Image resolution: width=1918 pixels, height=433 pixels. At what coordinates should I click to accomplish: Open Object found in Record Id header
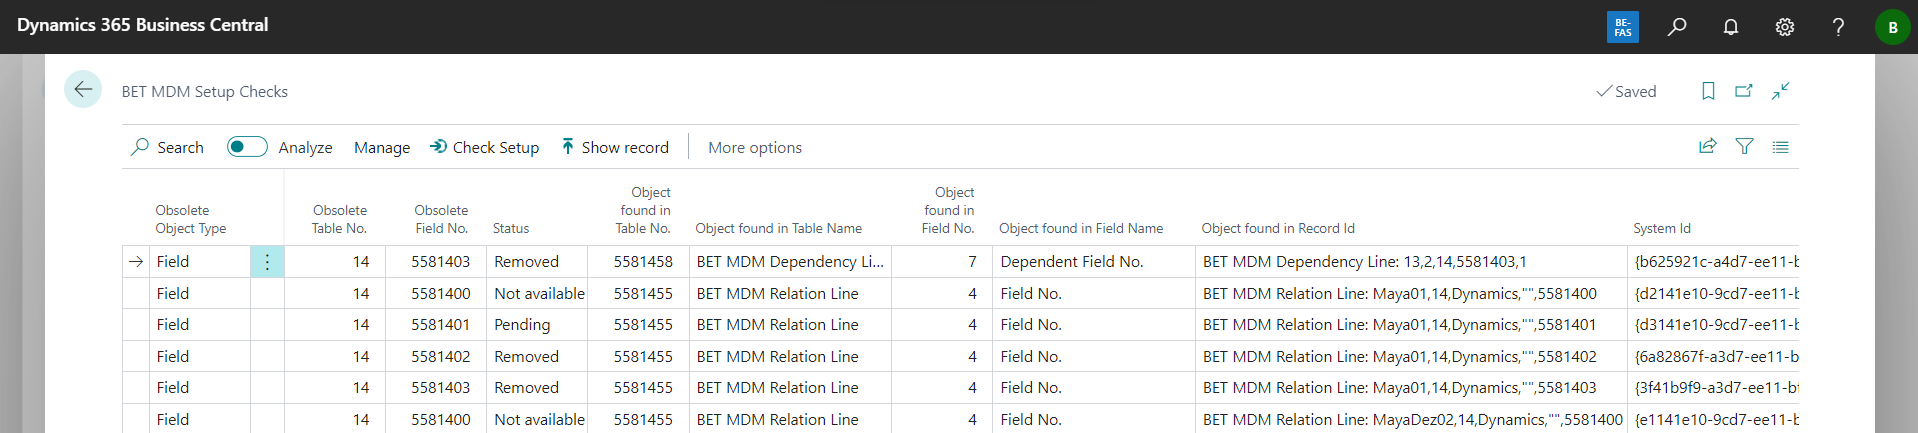coord(1278,228)
